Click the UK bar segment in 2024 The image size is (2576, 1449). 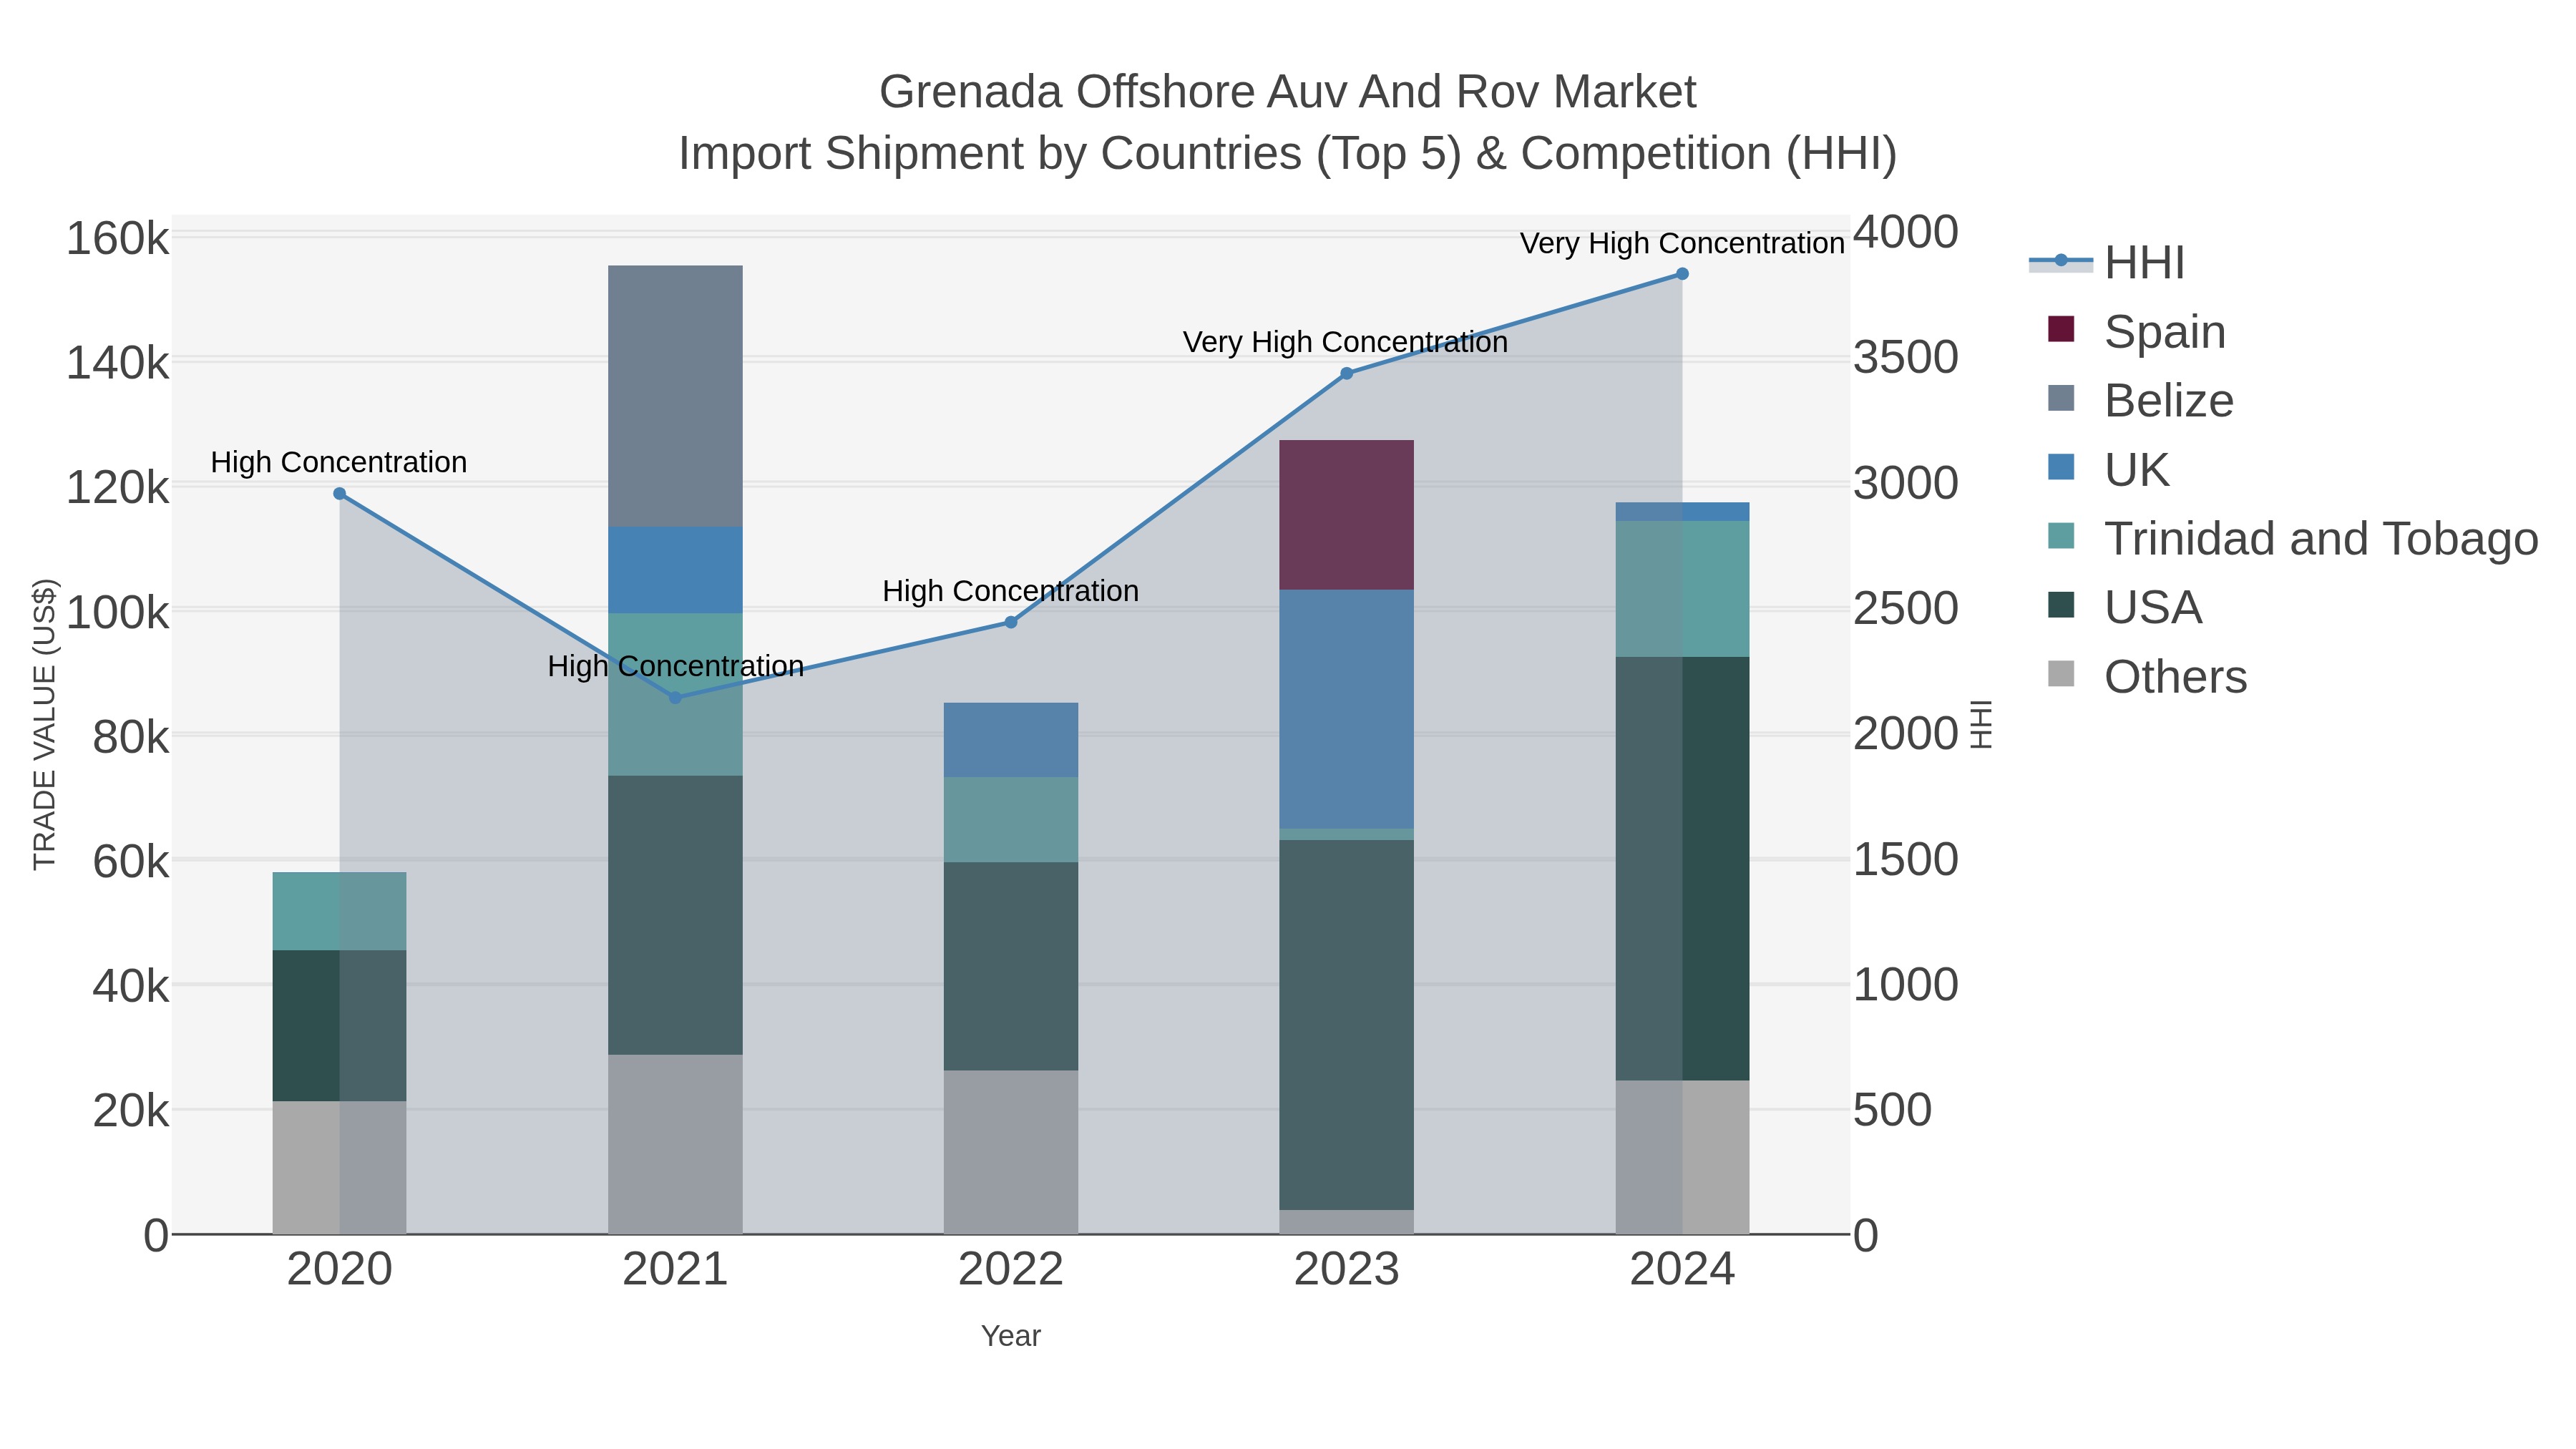pos(1682,512)
